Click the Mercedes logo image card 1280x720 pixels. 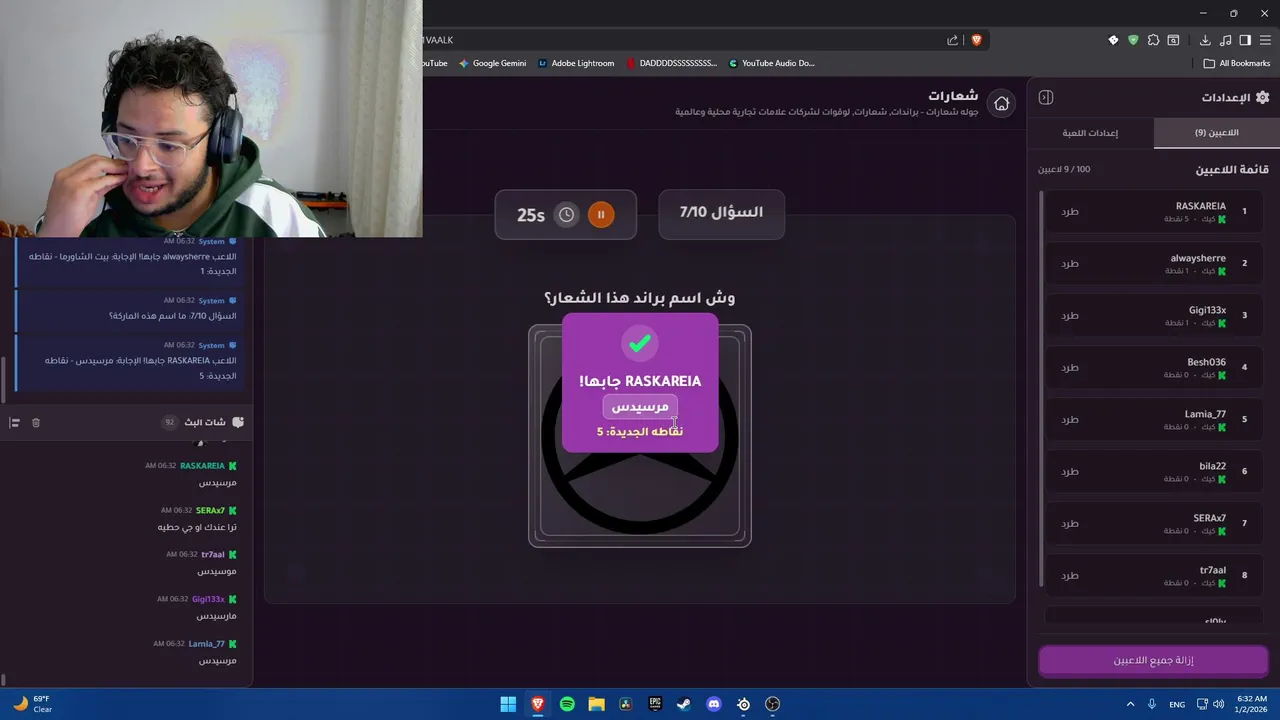click(x=640, y=436)
